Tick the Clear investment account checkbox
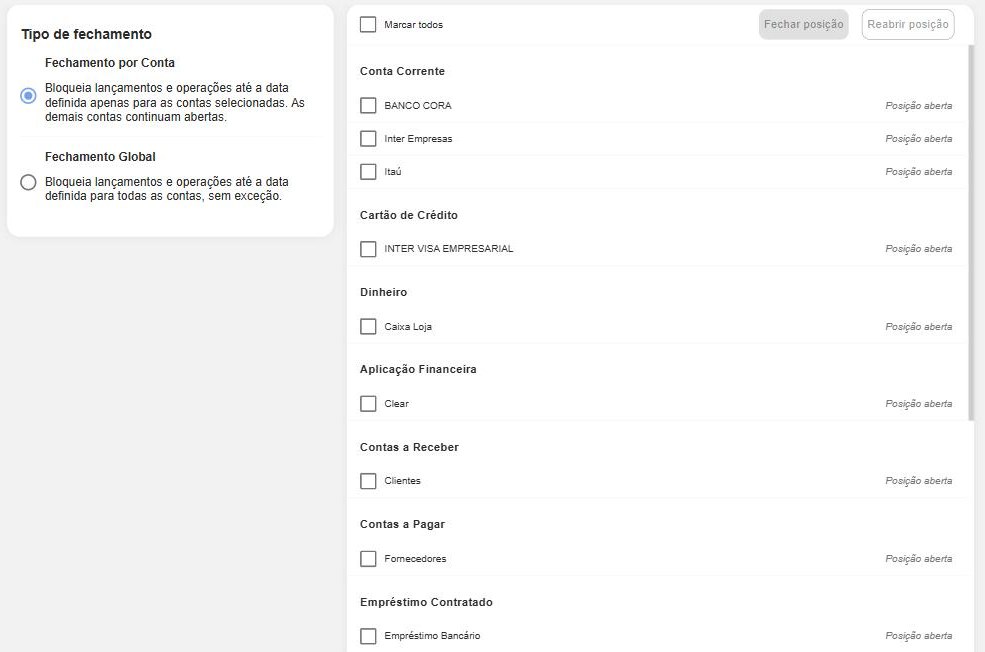 point(368,403)
